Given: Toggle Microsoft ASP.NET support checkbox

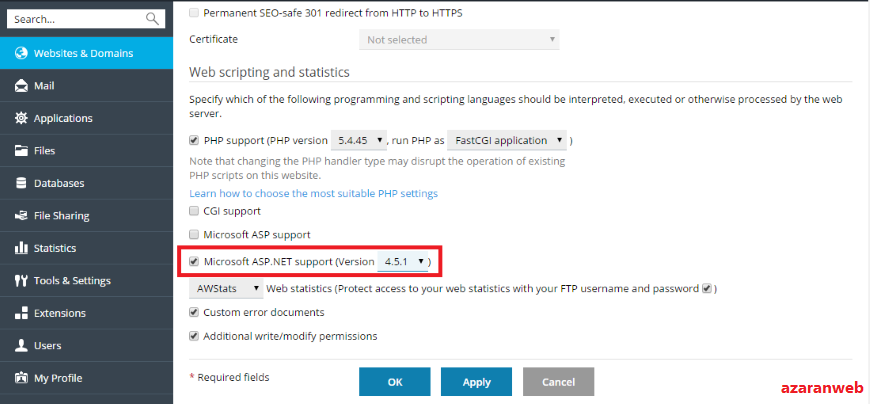Looking at the screenshot, I should (194, 261).
